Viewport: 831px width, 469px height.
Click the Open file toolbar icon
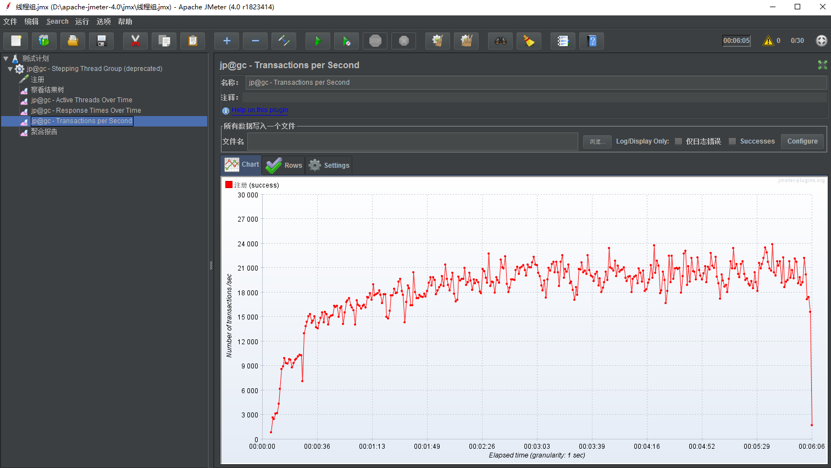point(73,41)
